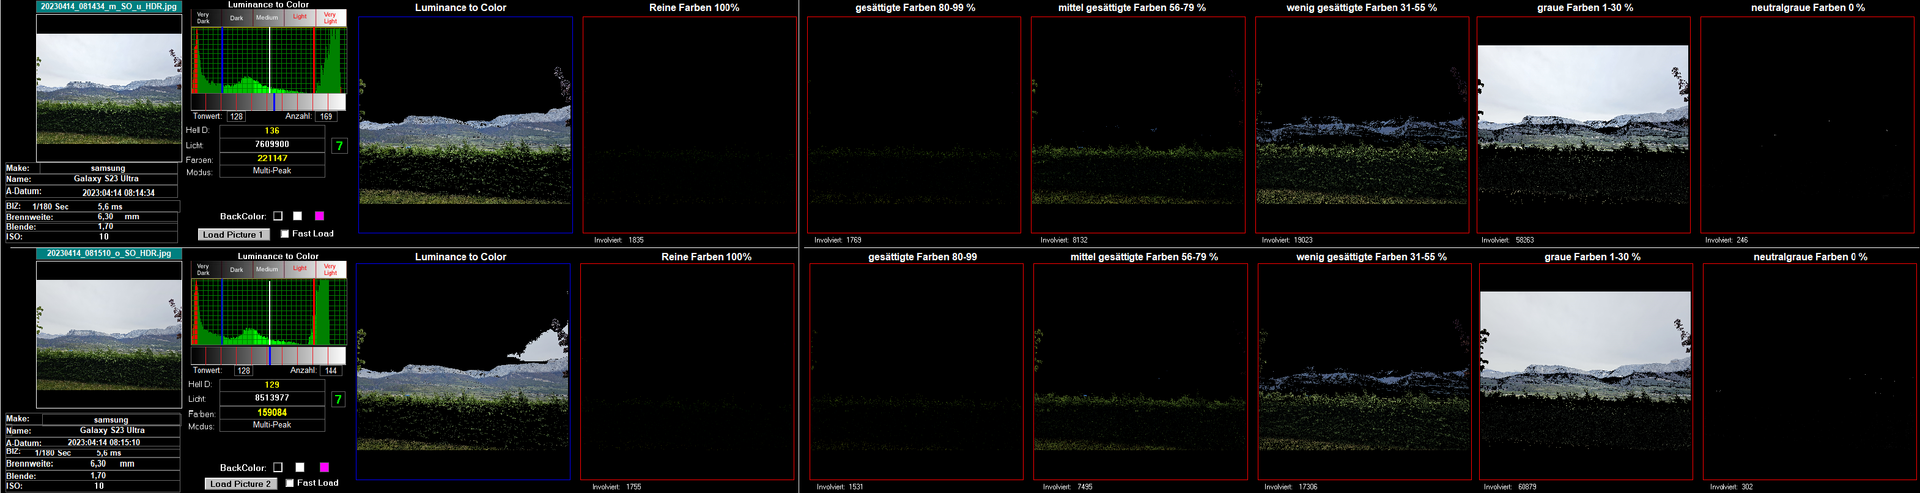Select Dark range in second picture's histogram
The width and height of the screenshot is (1920, 493).
pyautogui.click(x=236, y=270)
